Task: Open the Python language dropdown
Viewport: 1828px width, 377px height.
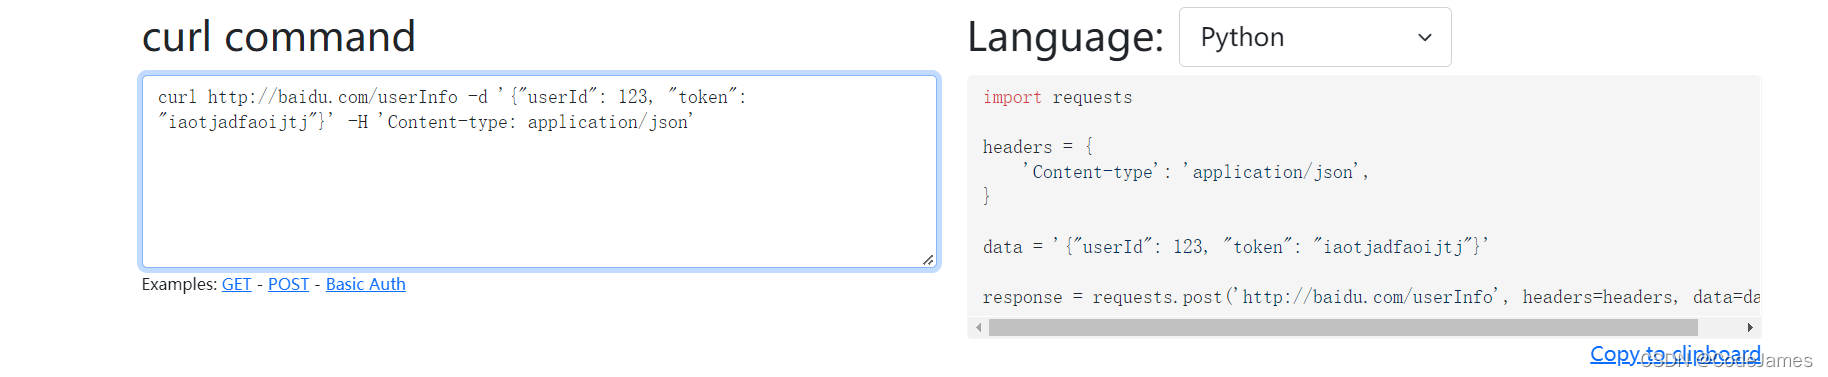Action: pos(1315,37)
